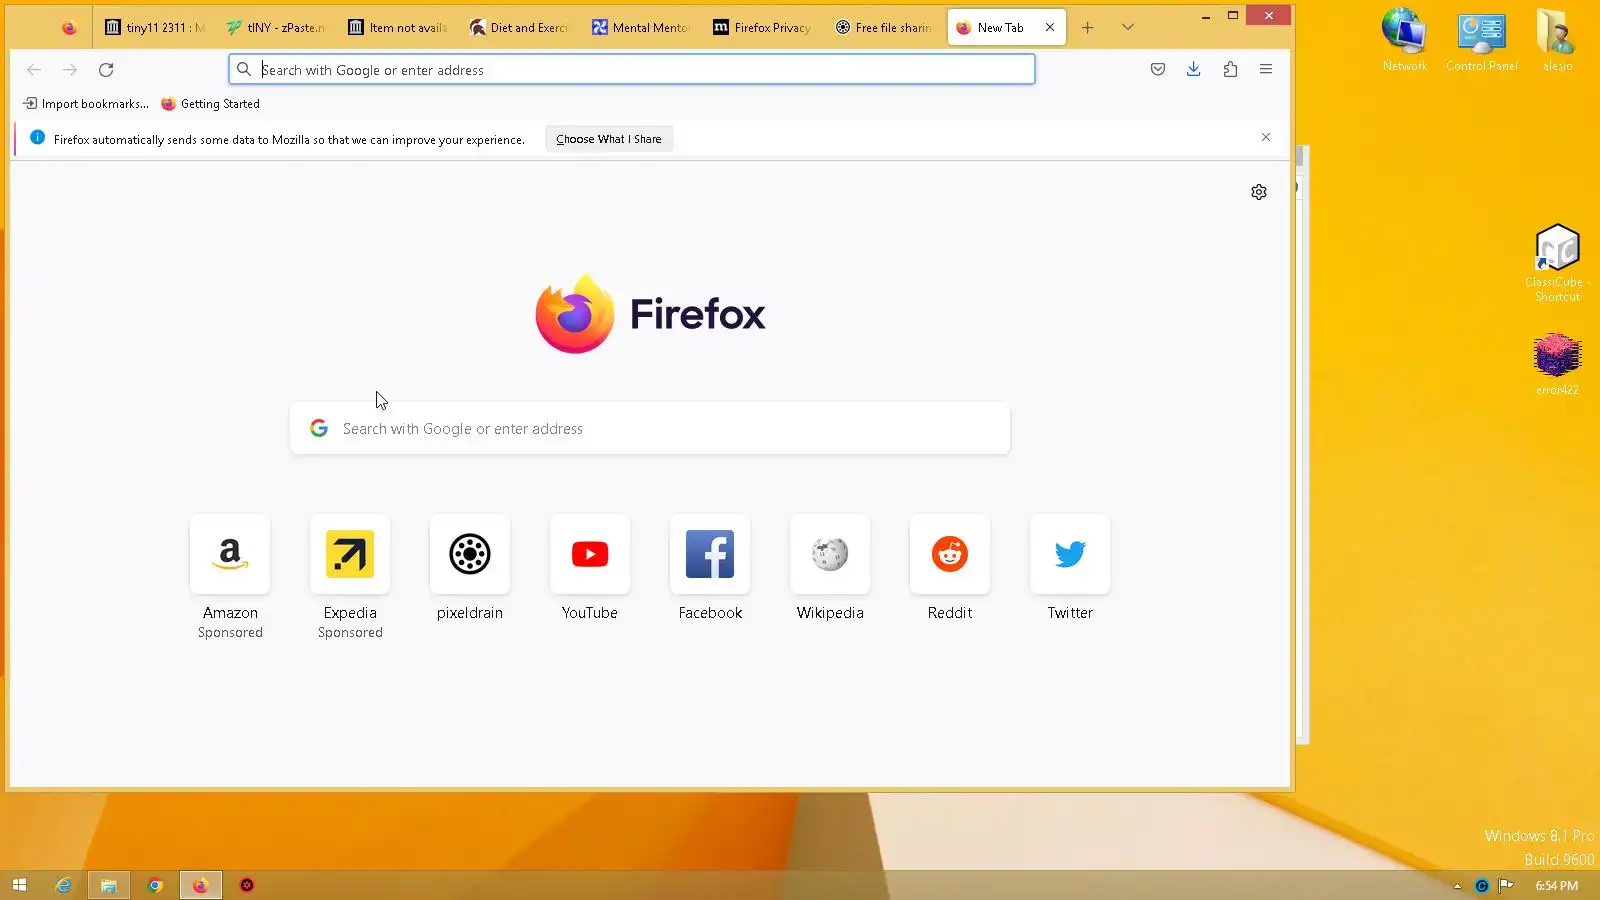The image size is (1600, 900).
Task: Open the Windows Start button
Action: (x=19, y=885)
